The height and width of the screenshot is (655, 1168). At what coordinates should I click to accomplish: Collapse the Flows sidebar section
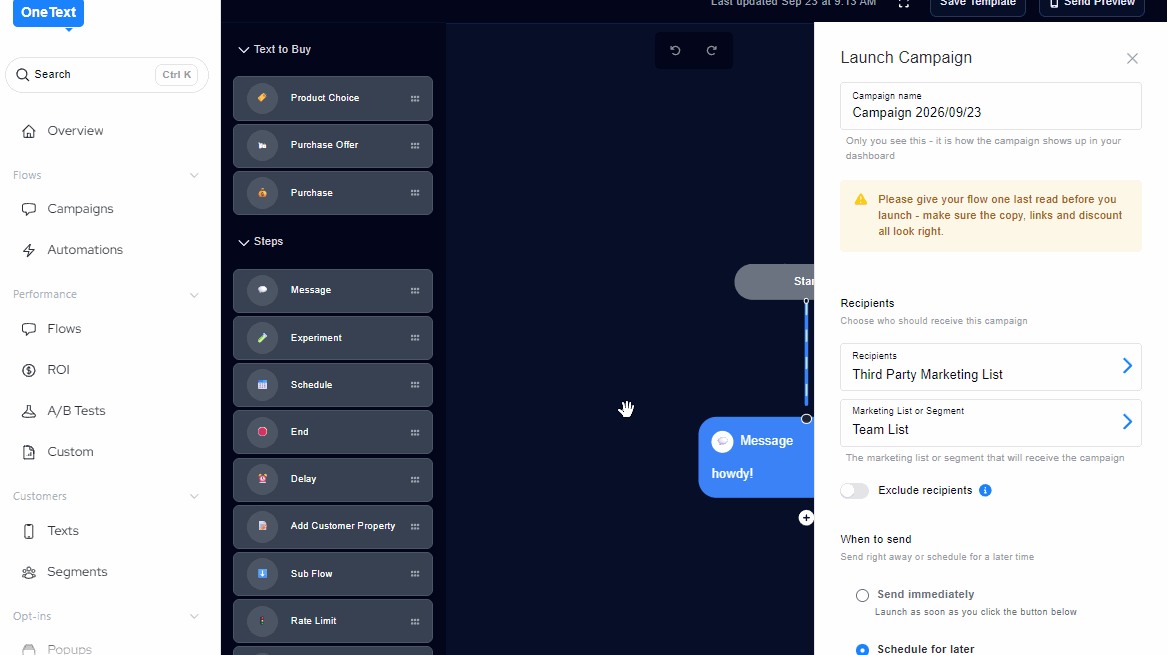194,176
